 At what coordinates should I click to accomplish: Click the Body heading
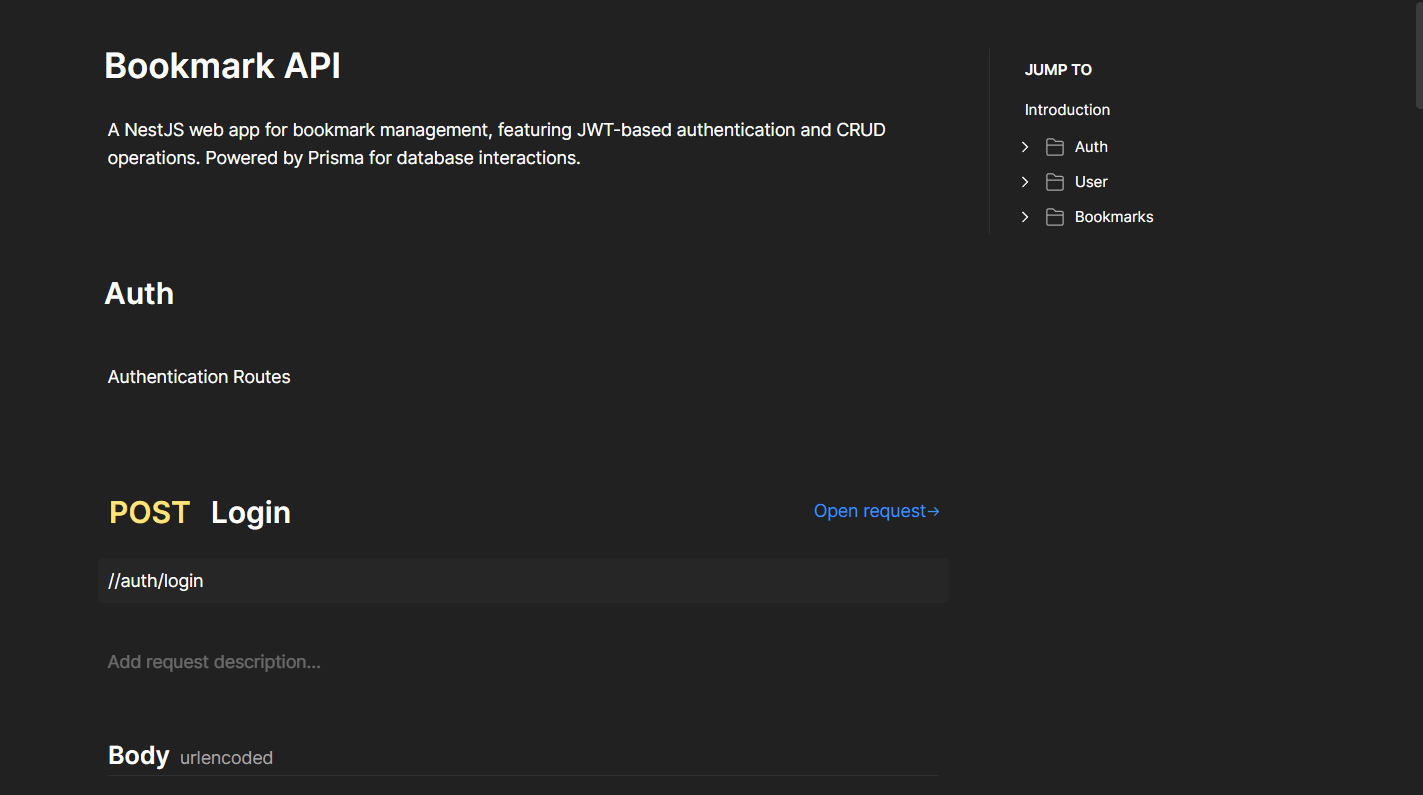tap(138, 755)
